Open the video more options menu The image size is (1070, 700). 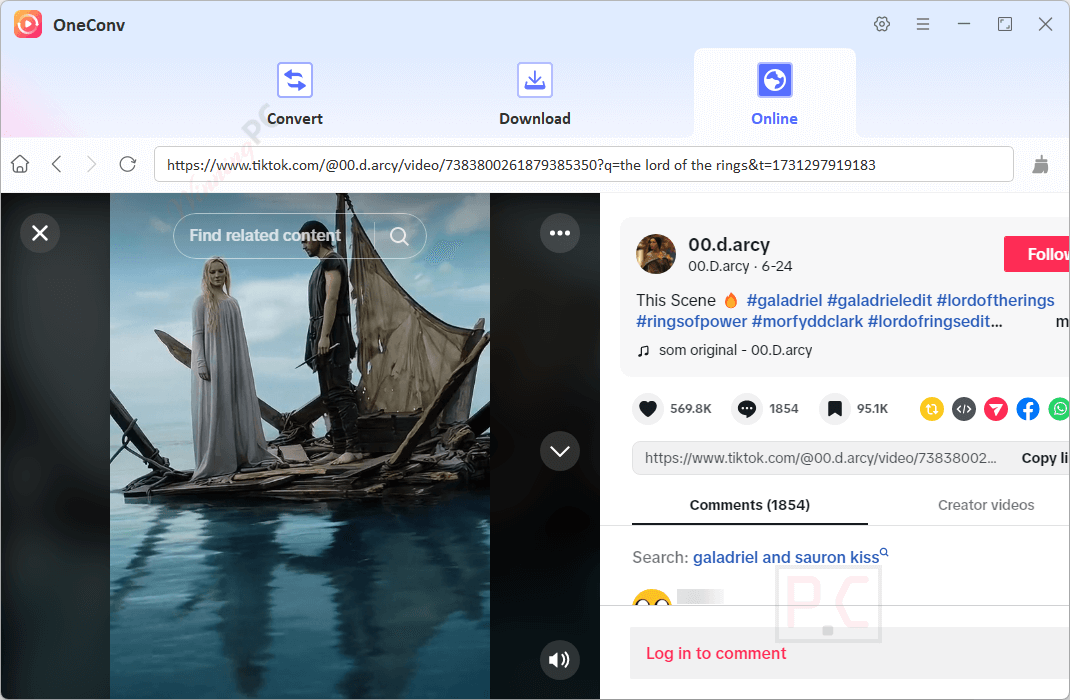[x=560, y=233]
